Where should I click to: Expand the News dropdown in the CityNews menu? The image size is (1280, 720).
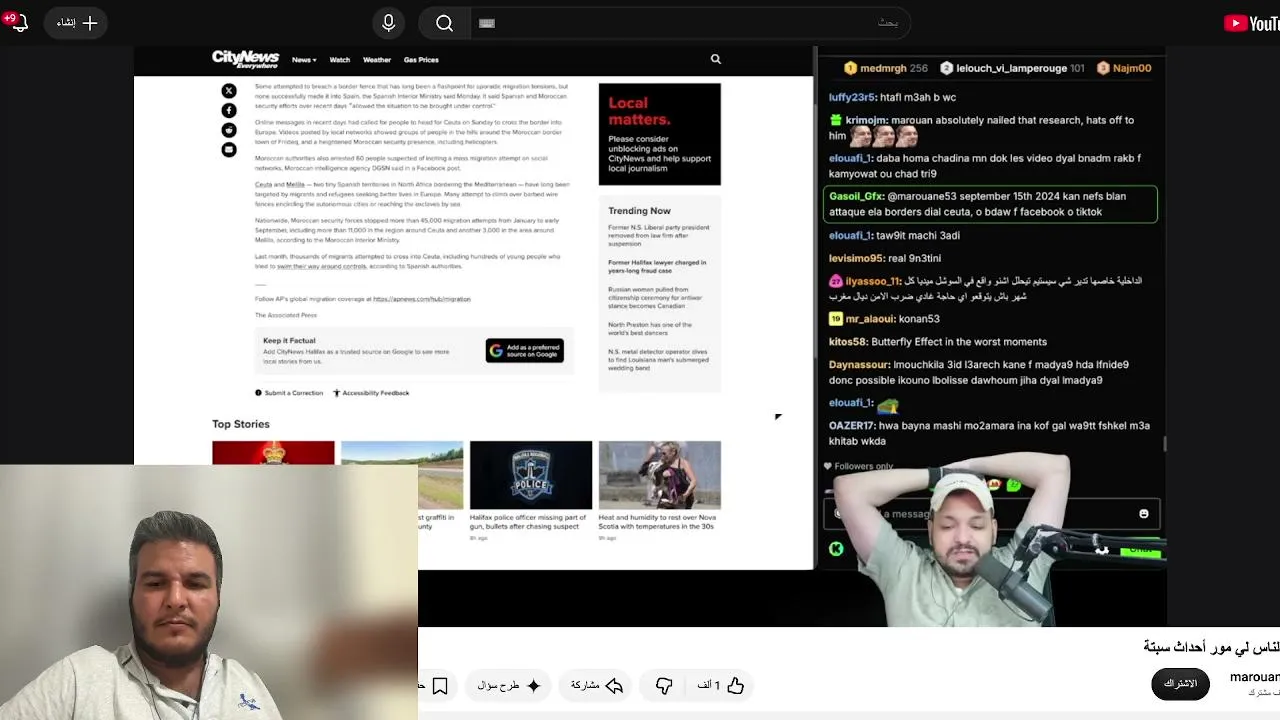coord(303,60)
